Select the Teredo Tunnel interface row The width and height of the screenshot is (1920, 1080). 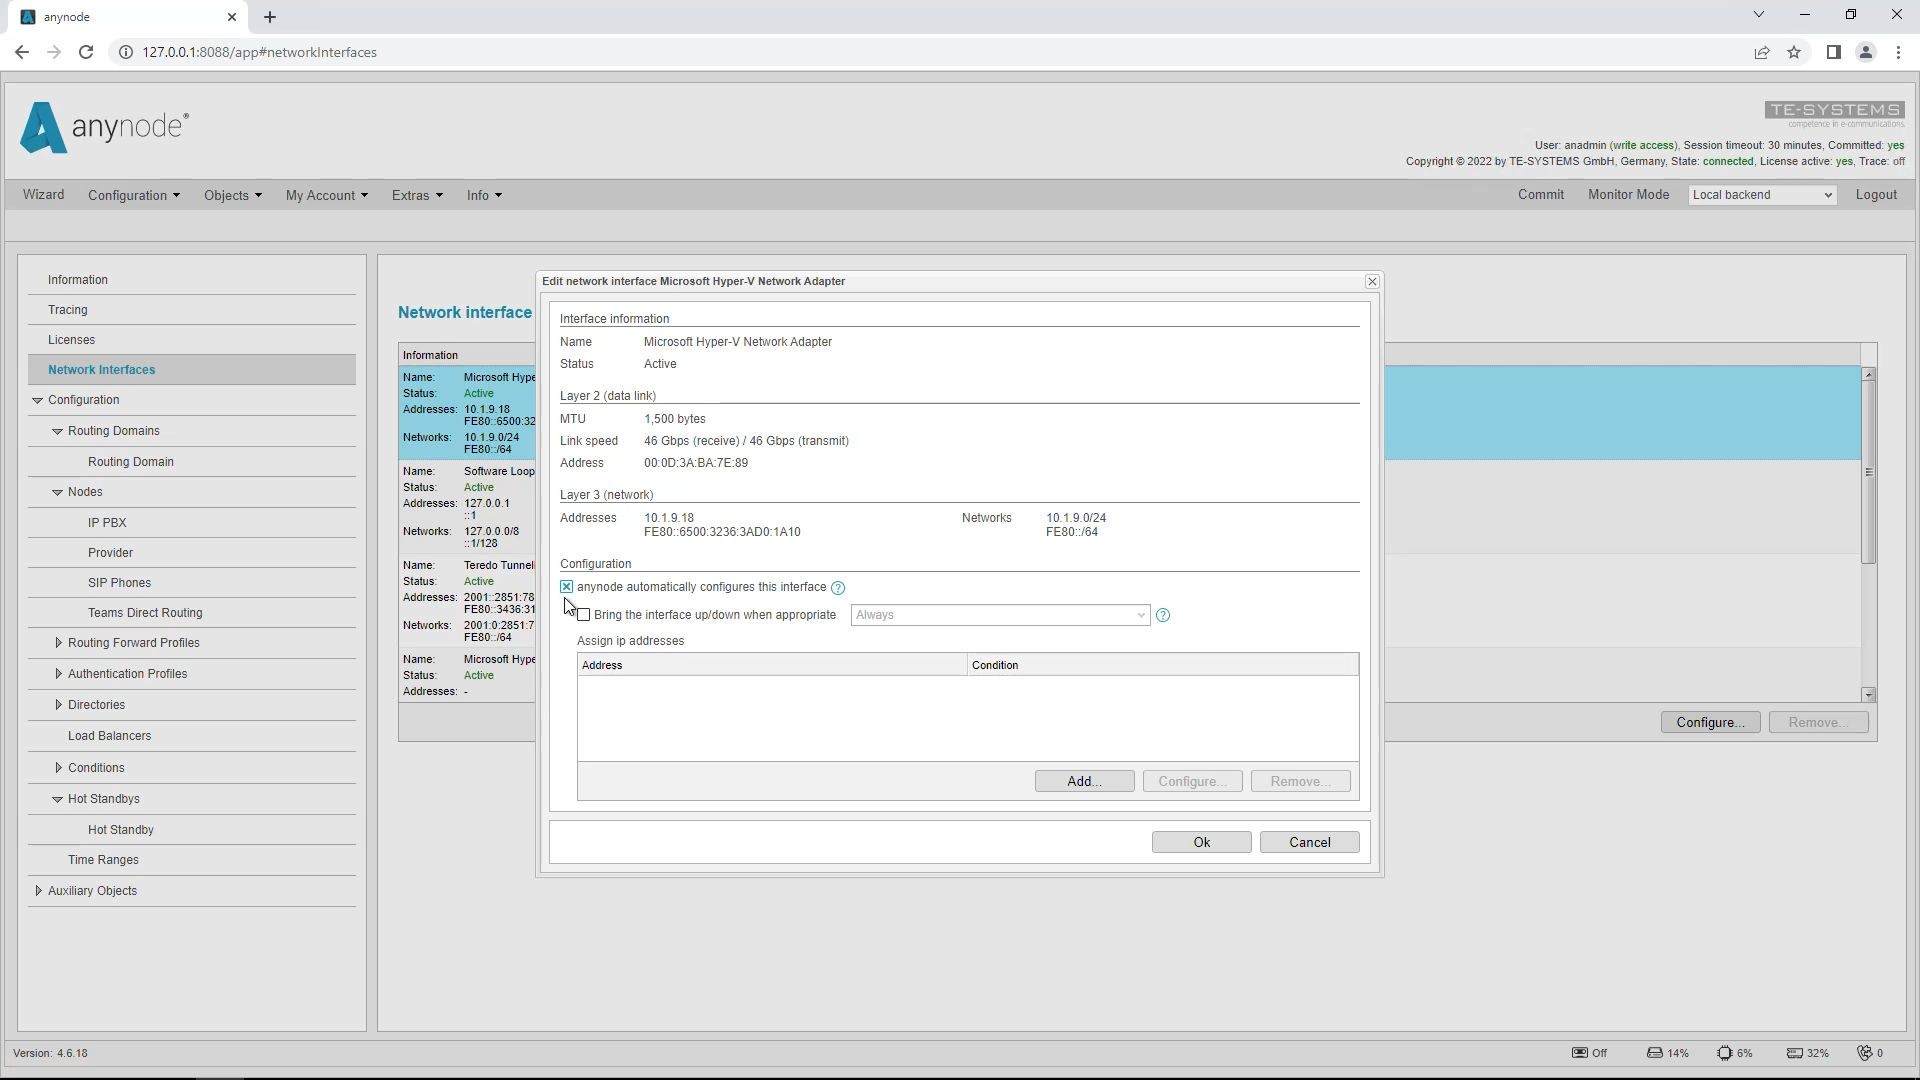468,601
